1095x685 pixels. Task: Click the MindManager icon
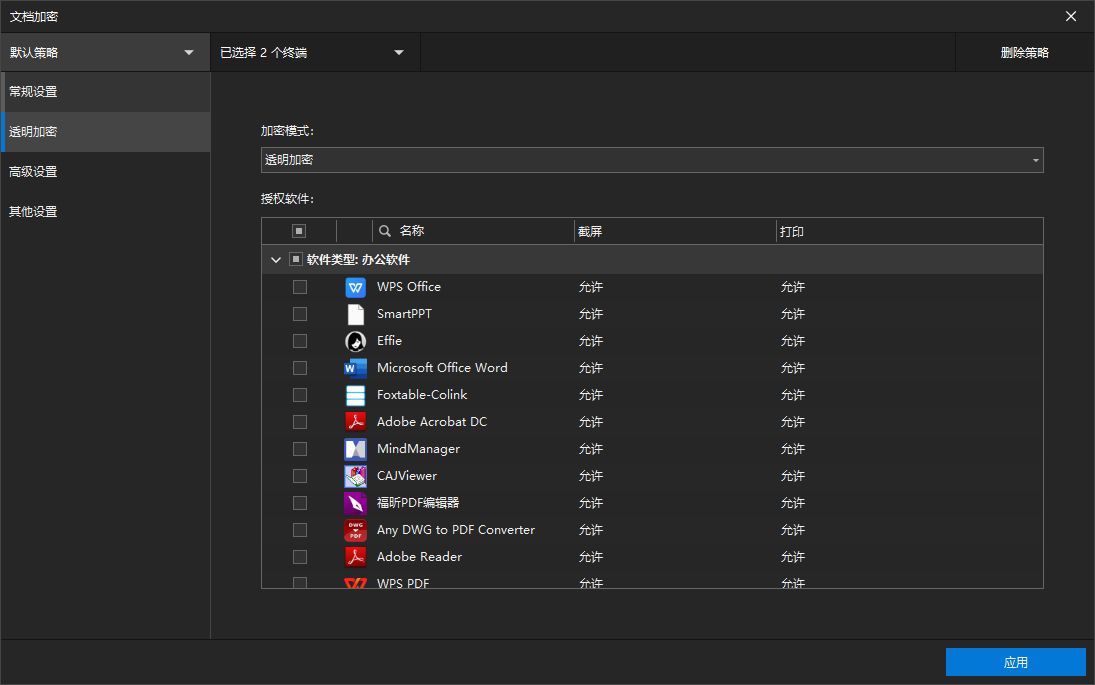click(x=355, y=449)
